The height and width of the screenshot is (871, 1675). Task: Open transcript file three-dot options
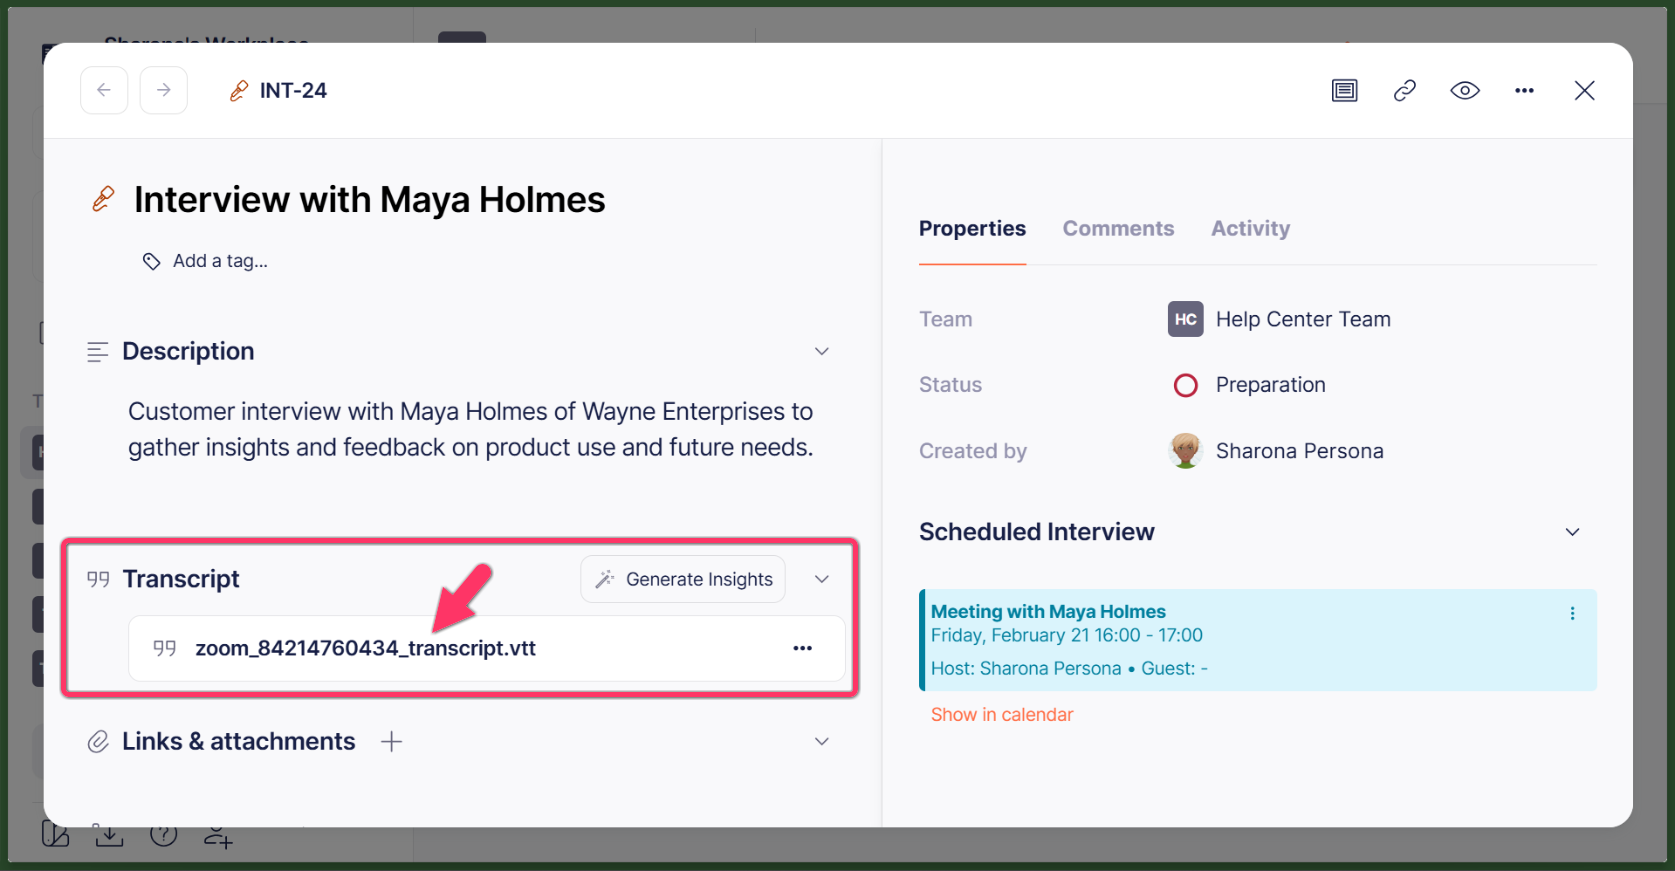pyautogui.click(x=803, y=648)
